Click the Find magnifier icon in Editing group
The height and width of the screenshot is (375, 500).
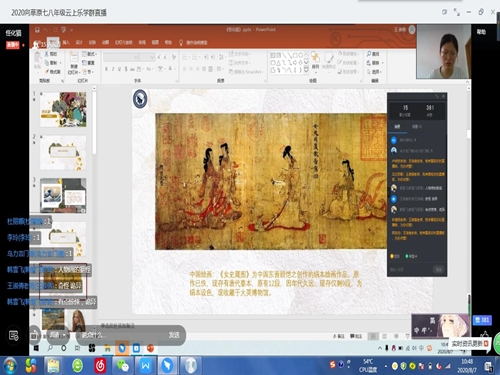point(369,54)
